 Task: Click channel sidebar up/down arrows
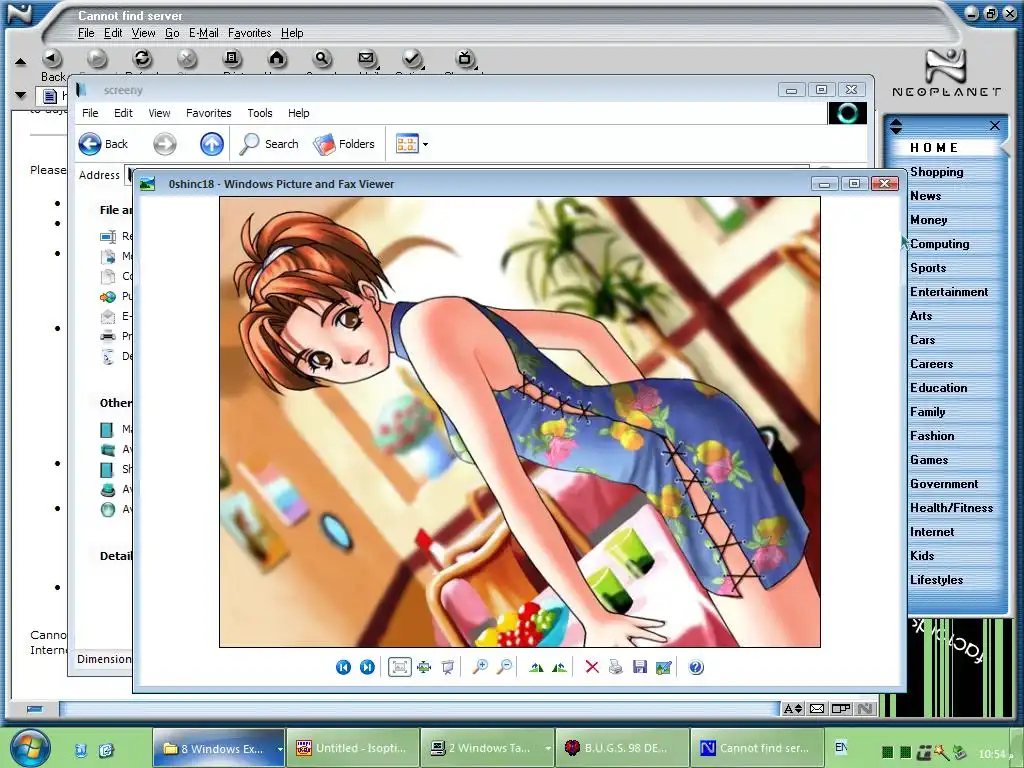point(896,126)
